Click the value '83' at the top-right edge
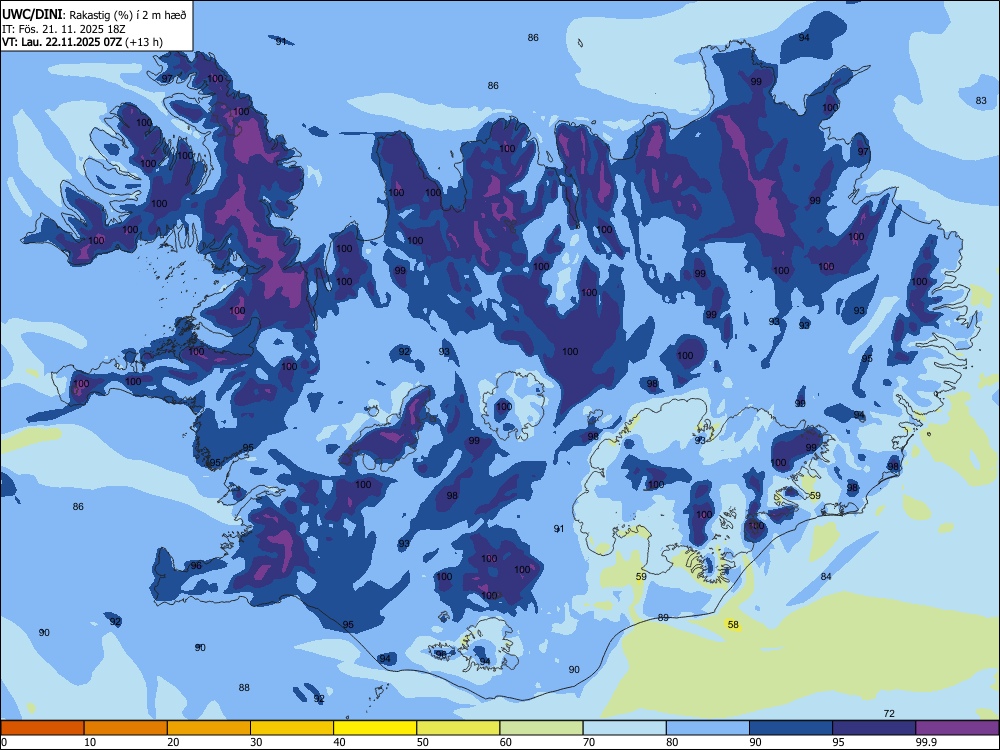The height and width of the screenshot is (750, 1000). pos(982,101)
